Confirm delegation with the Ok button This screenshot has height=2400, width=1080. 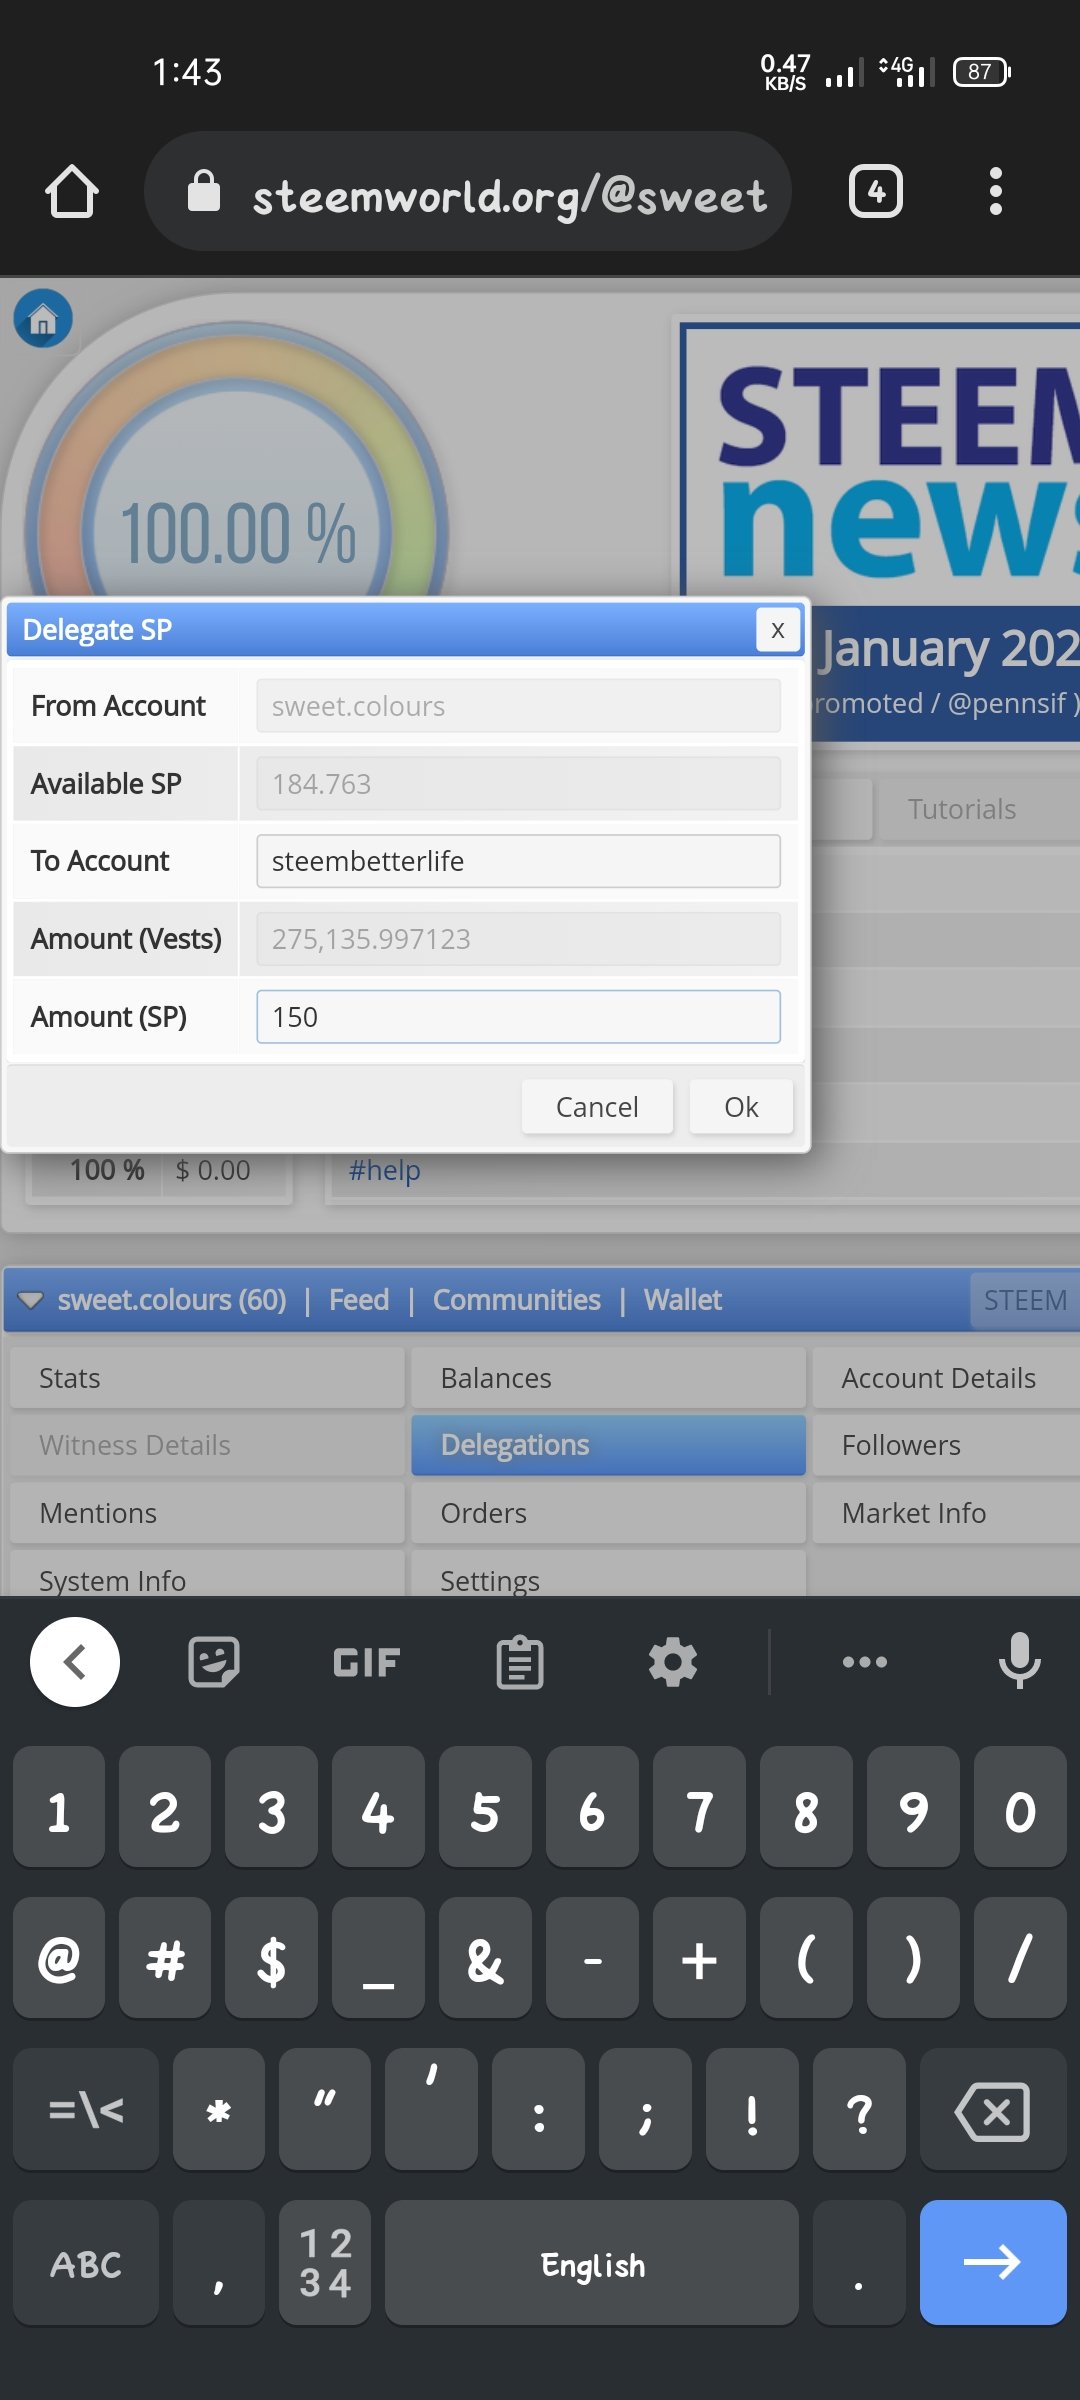[741, 1107]
